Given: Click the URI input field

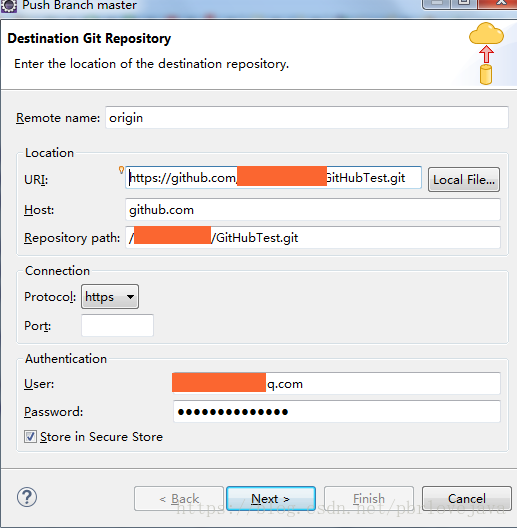Looking at the screenshot, I should pyautogui.click(x=273, y=177).
